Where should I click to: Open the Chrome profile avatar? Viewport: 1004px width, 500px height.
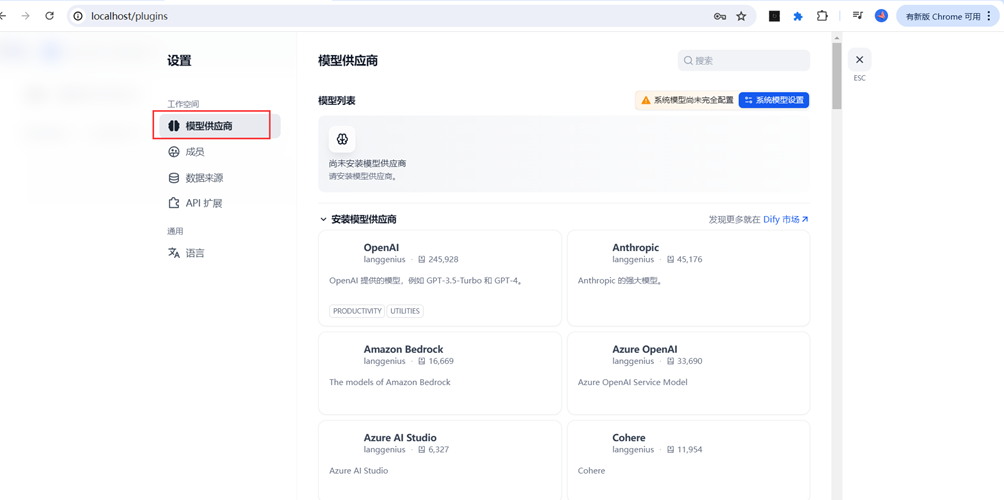pyautogui.click(x=881, y=17)
